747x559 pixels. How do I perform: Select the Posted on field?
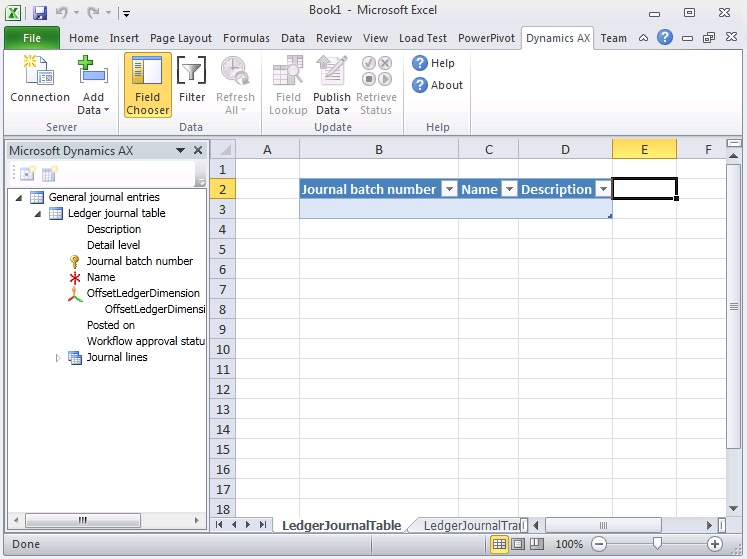(111, 325)
